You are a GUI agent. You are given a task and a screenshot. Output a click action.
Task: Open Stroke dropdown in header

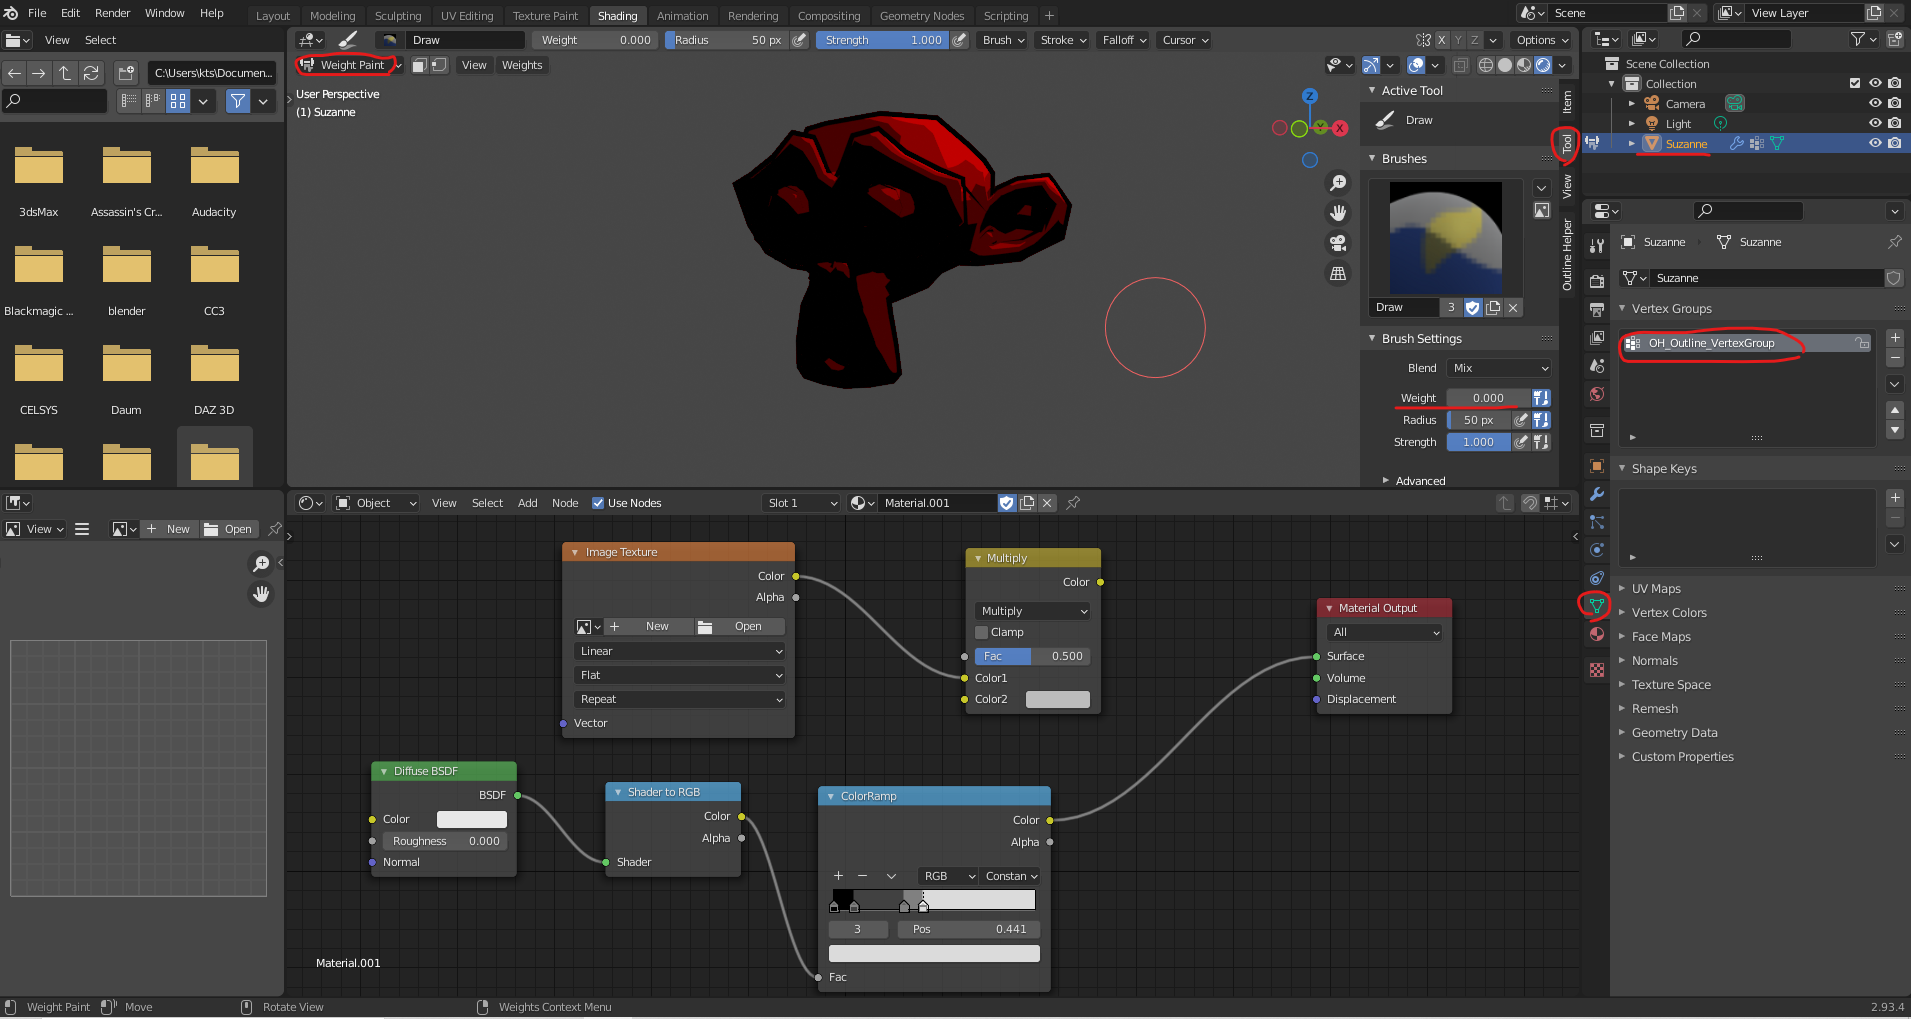1062,40
